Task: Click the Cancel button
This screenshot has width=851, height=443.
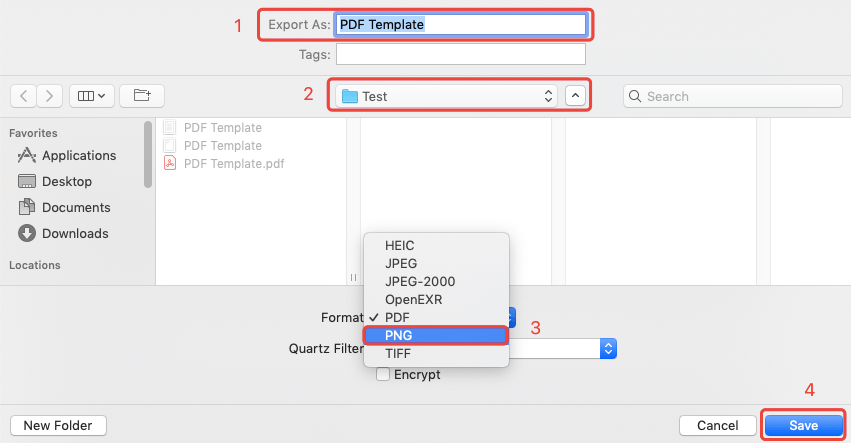Action: click(717, 425)
